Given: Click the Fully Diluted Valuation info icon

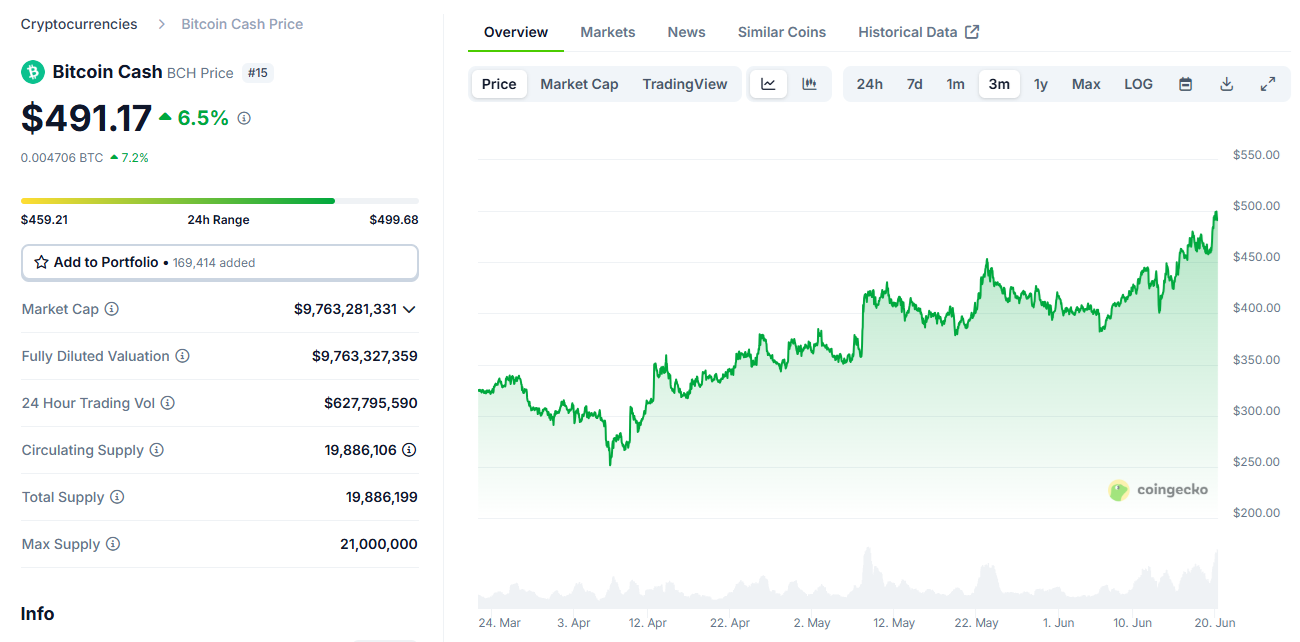Looking at the screenshot, I should [183, 356].
